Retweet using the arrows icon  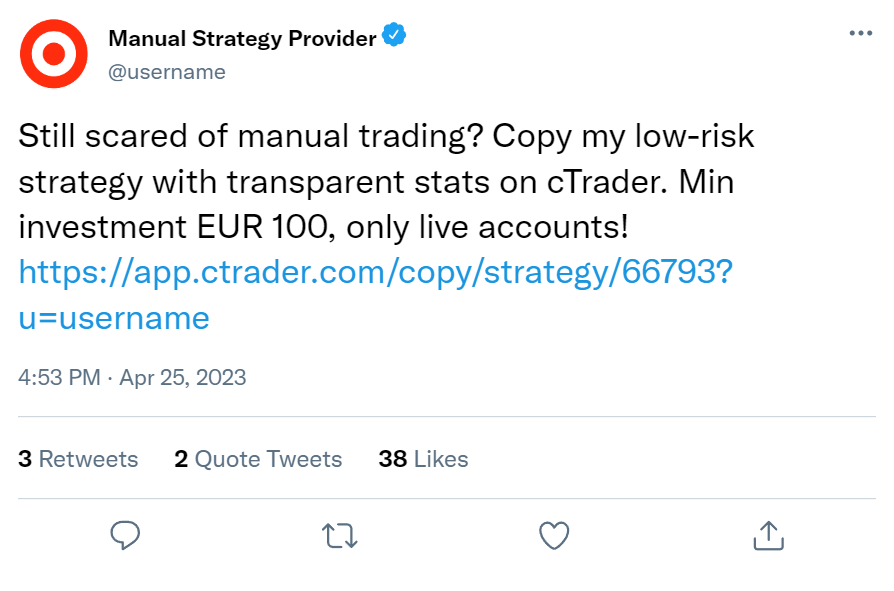(340, 536)
